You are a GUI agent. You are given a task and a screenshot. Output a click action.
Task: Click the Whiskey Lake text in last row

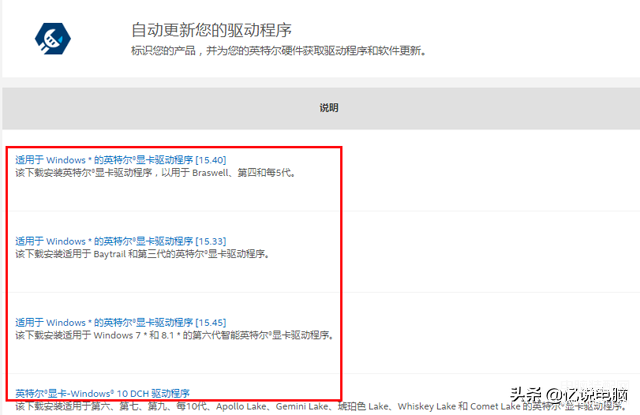tap(427, 406)
